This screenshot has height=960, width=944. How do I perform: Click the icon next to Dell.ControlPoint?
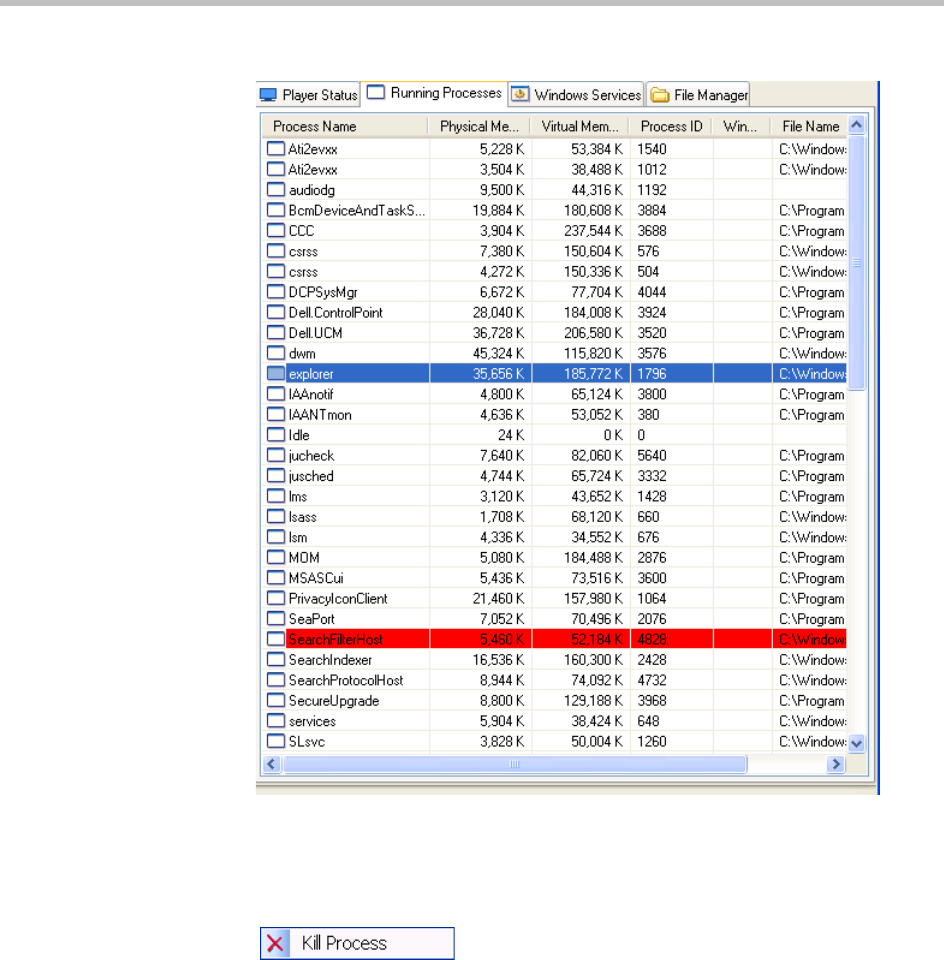point(276,312)
